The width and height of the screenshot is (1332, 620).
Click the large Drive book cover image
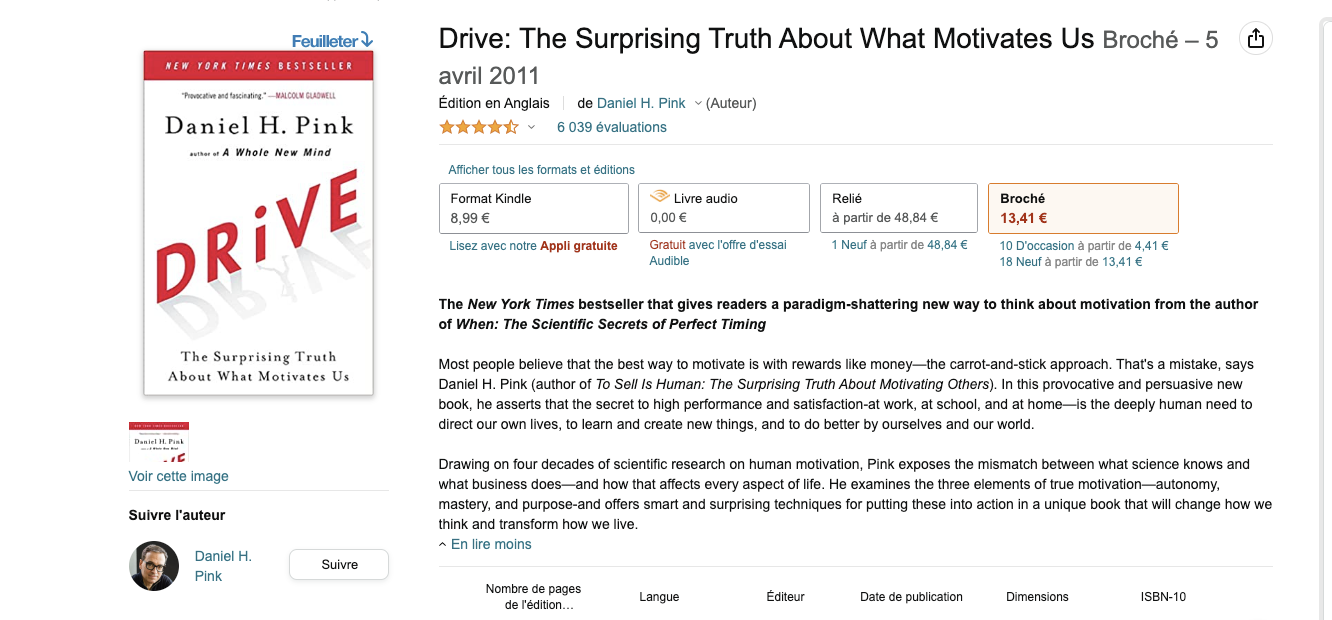[258, 223]
